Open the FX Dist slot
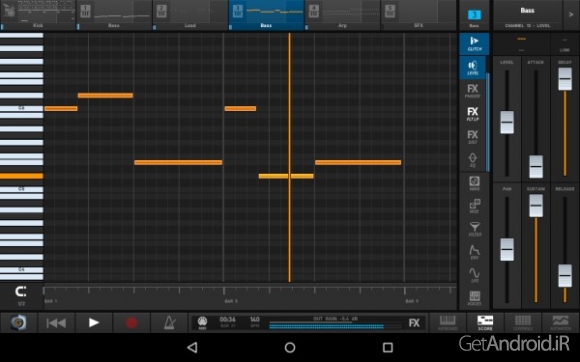Viewport: 580px width, 362px height. pyautogui.click(x=473, y=137)
